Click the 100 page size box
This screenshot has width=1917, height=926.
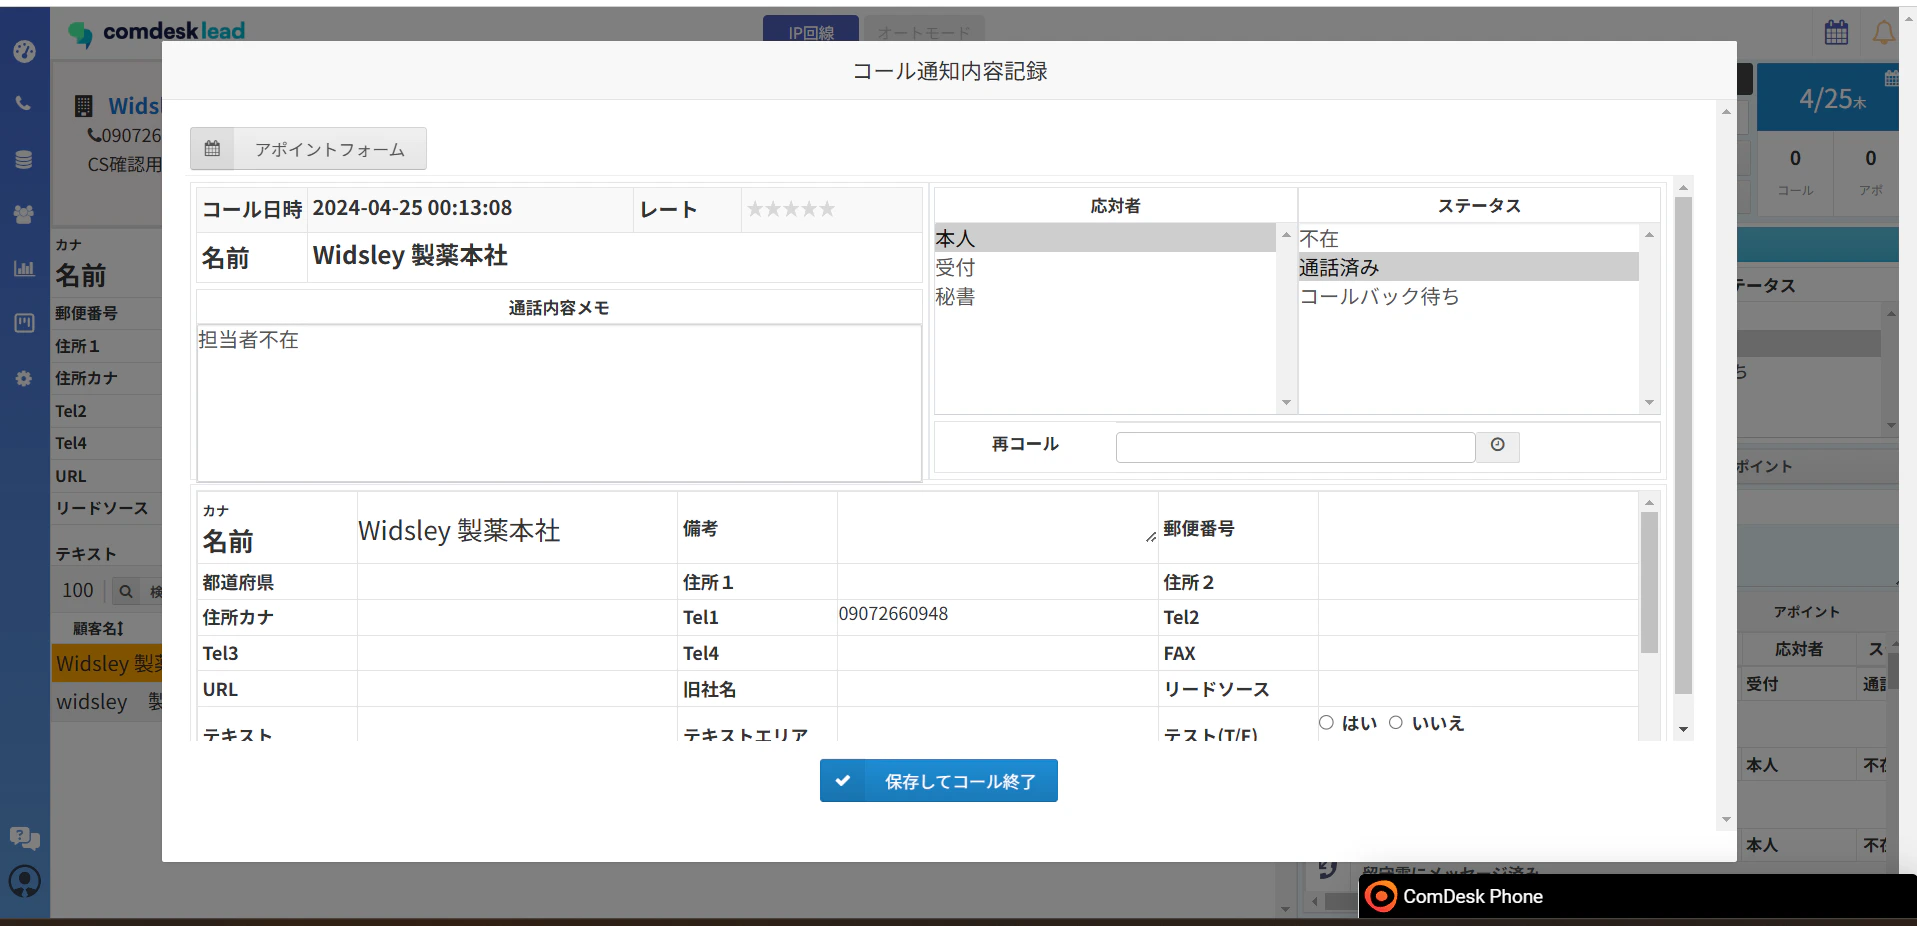click(78, 591)
